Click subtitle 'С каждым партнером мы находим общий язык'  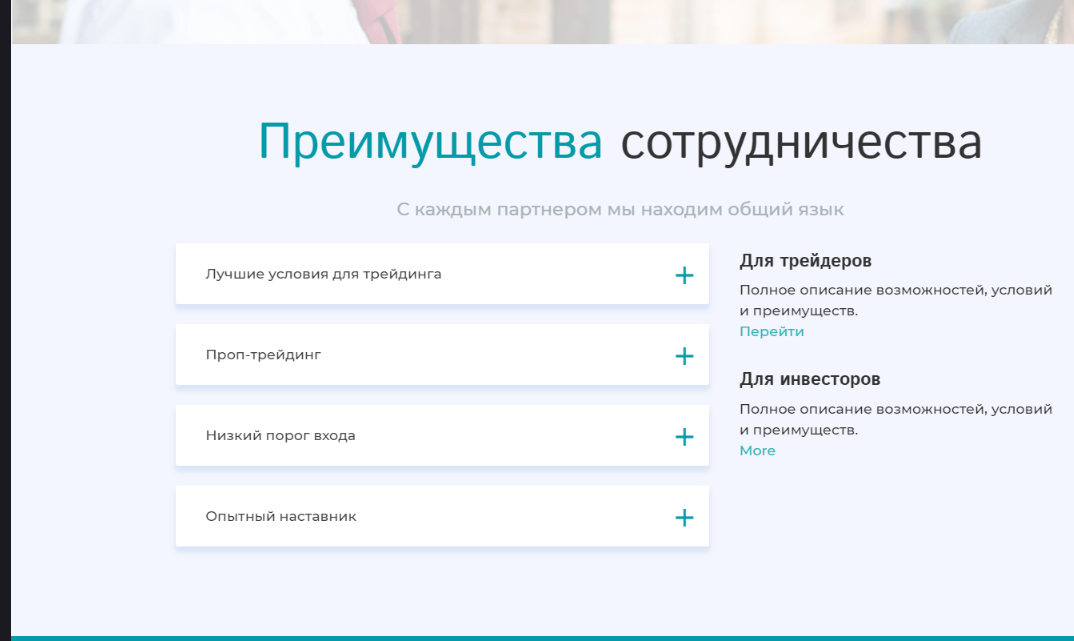coord(620,210)
